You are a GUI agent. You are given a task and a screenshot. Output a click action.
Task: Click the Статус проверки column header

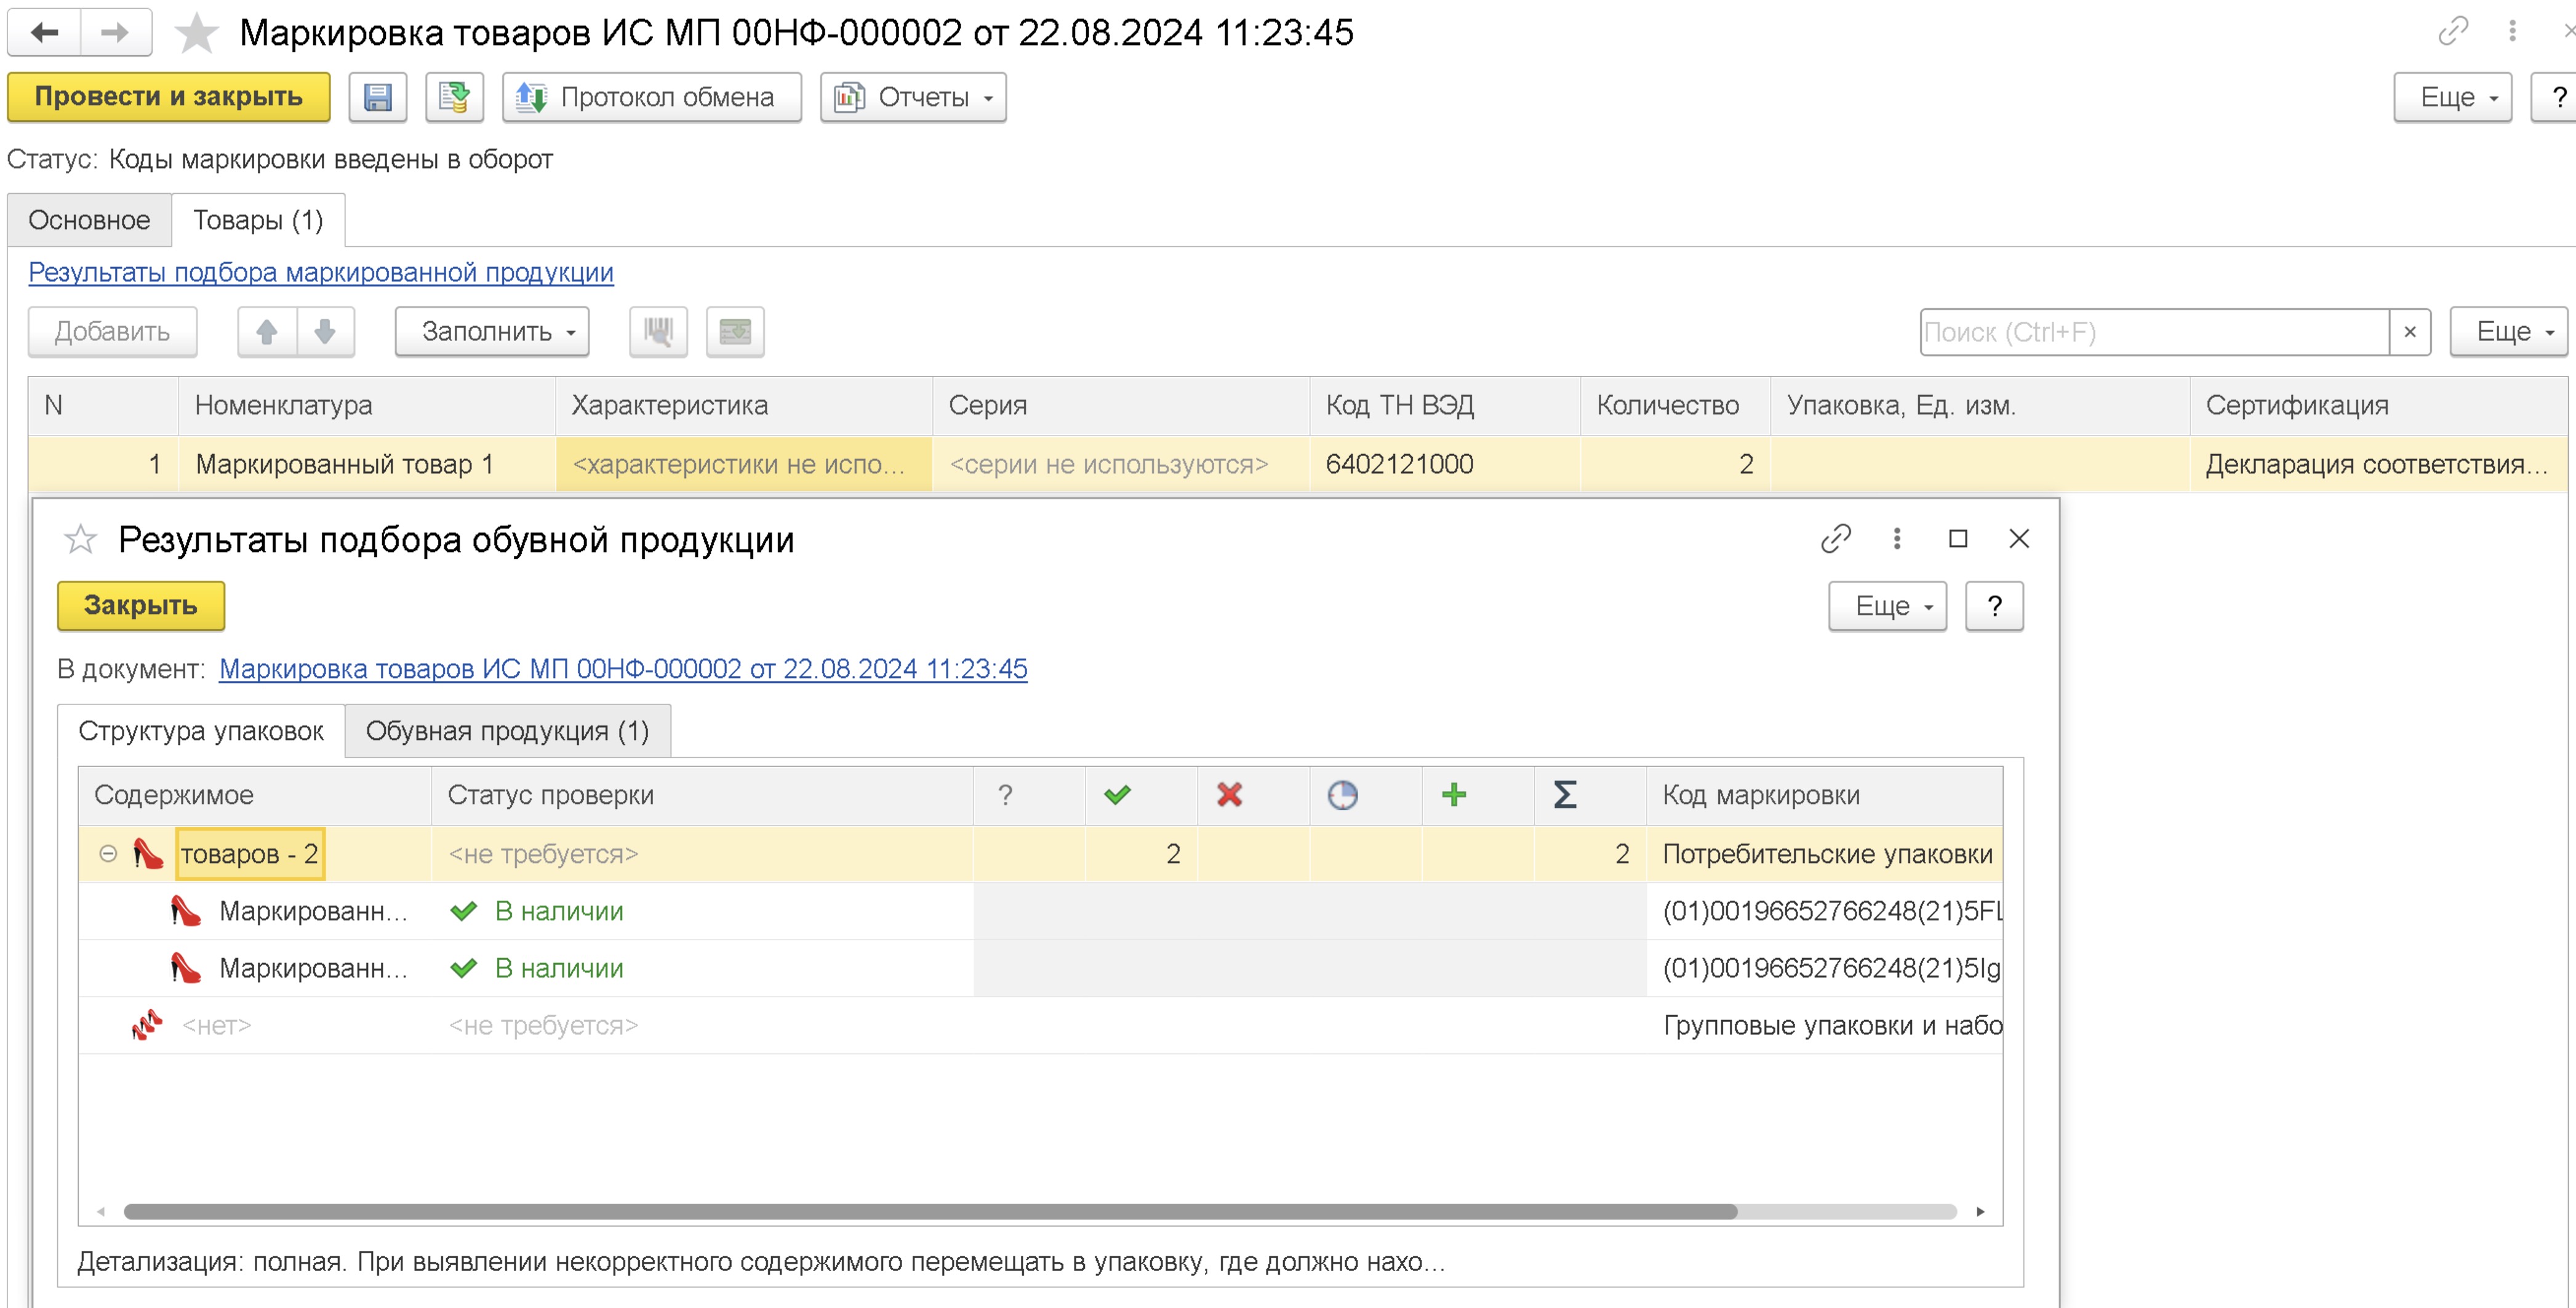(x=702, y=795)
